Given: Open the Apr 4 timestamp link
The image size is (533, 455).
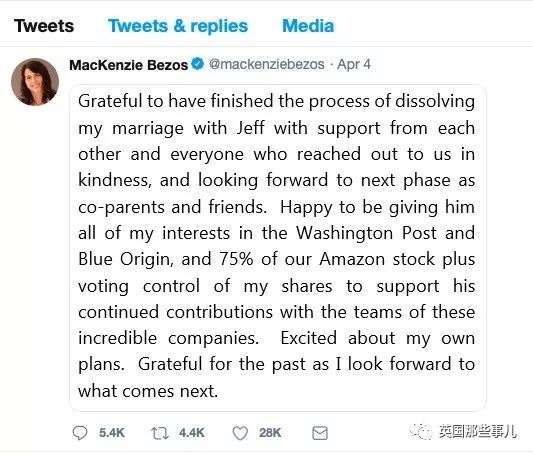Looking at the screenshot, I should point(354,64).
